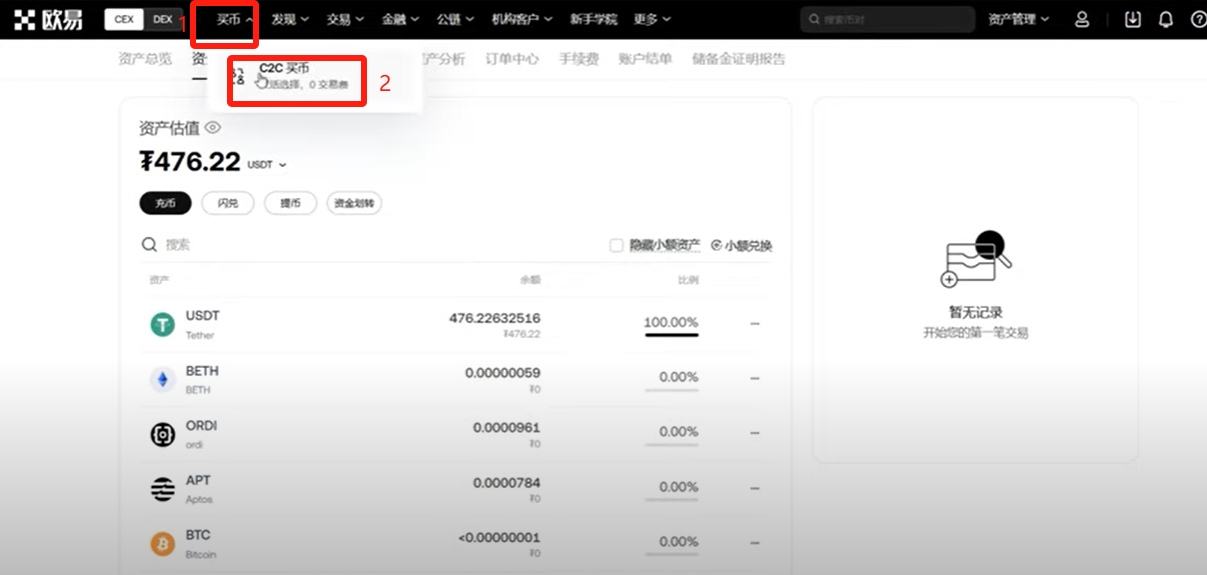The image size is (1207, 575).
Task: Expand the 交易 dropdown menu
Action: (x=345, y=19)
